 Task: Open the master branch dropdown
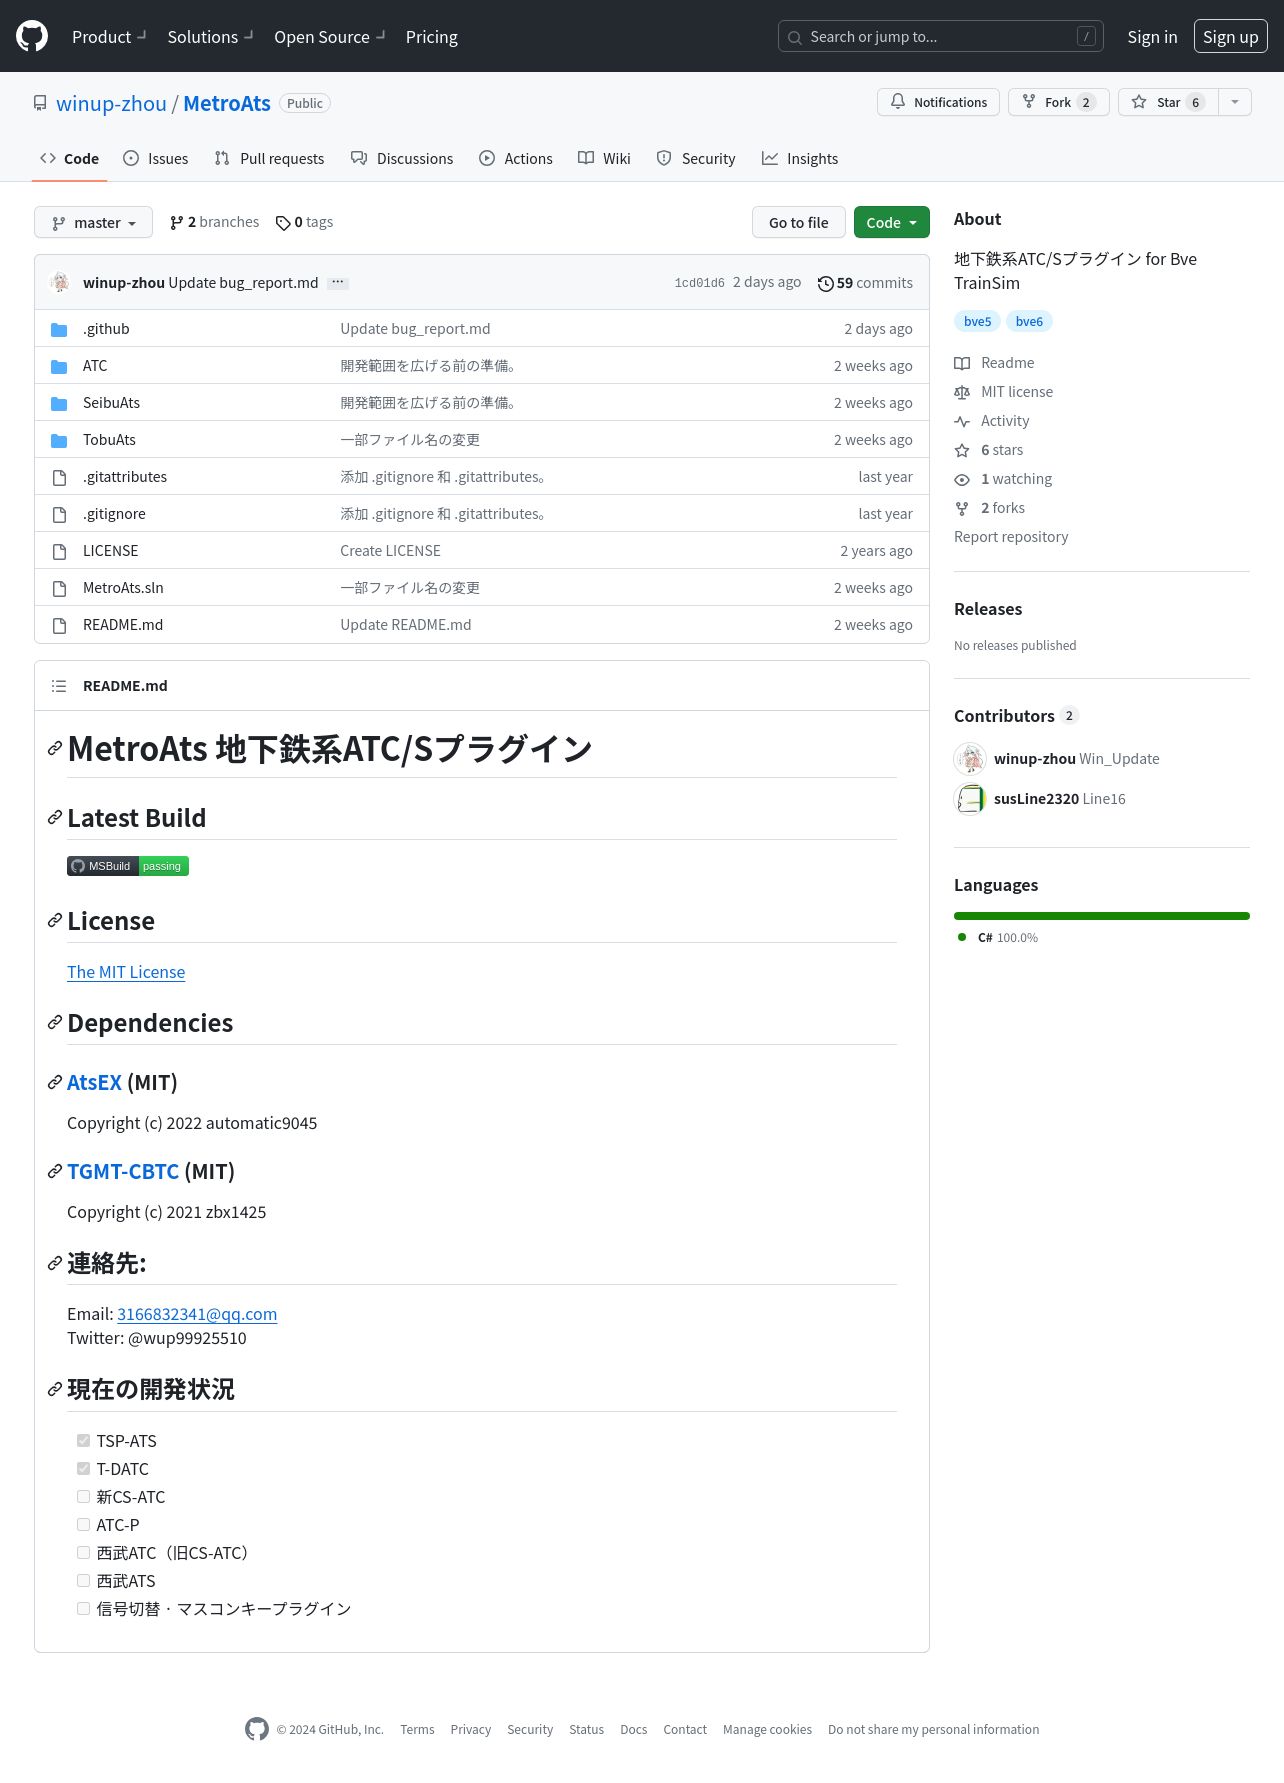[x=93, y=222]
